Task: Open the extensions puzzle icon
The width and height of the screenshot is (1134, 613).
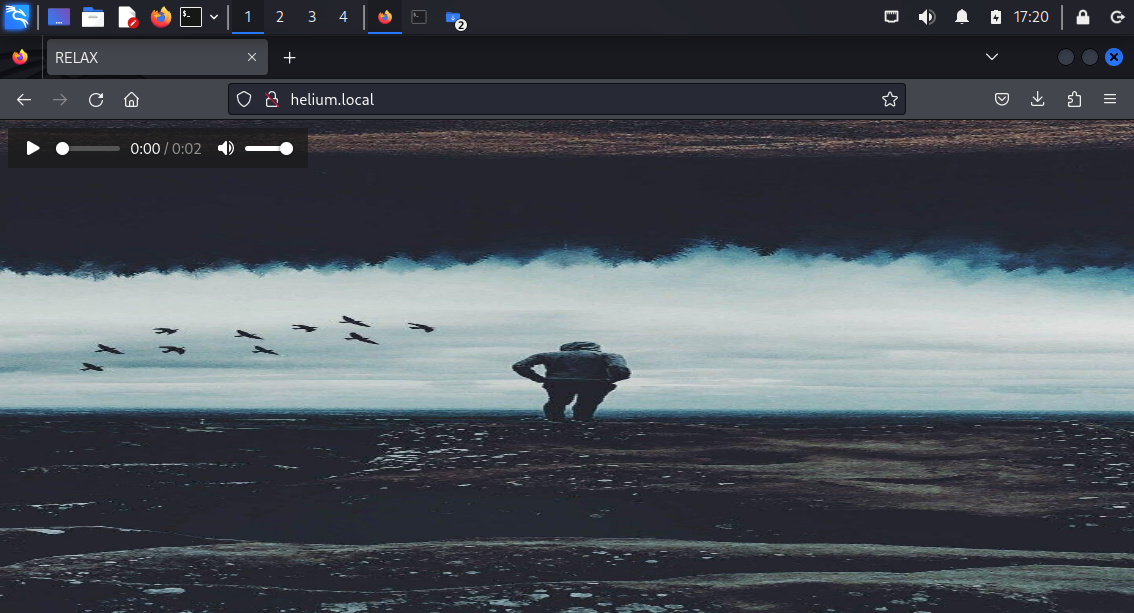Action: (1074, 99)
